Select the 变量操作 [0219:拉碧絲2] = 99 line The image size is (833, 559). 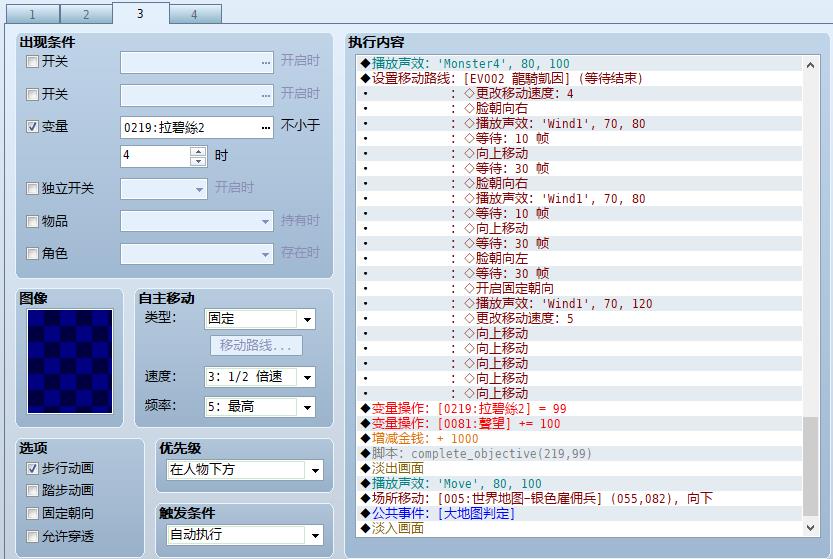pos(580,408)
